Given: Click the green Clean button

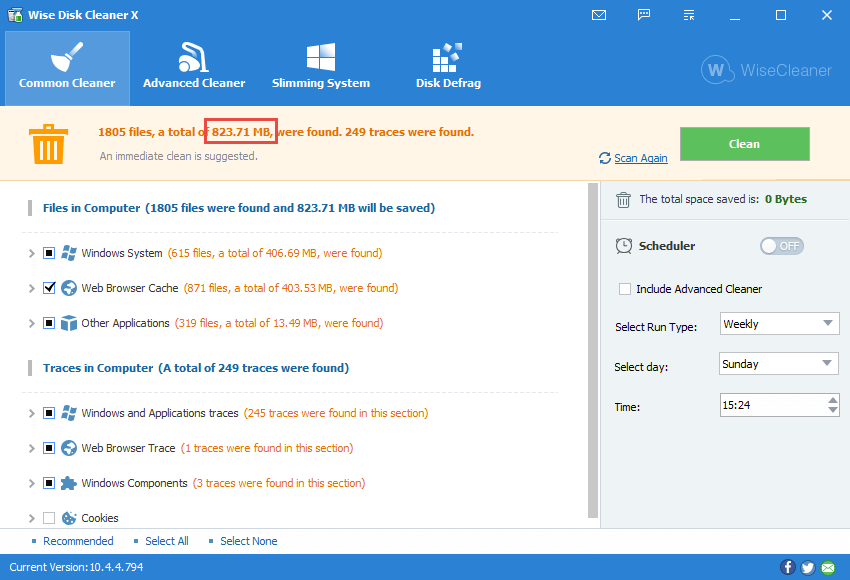Looking at the screenshot, I should [744, 144].
